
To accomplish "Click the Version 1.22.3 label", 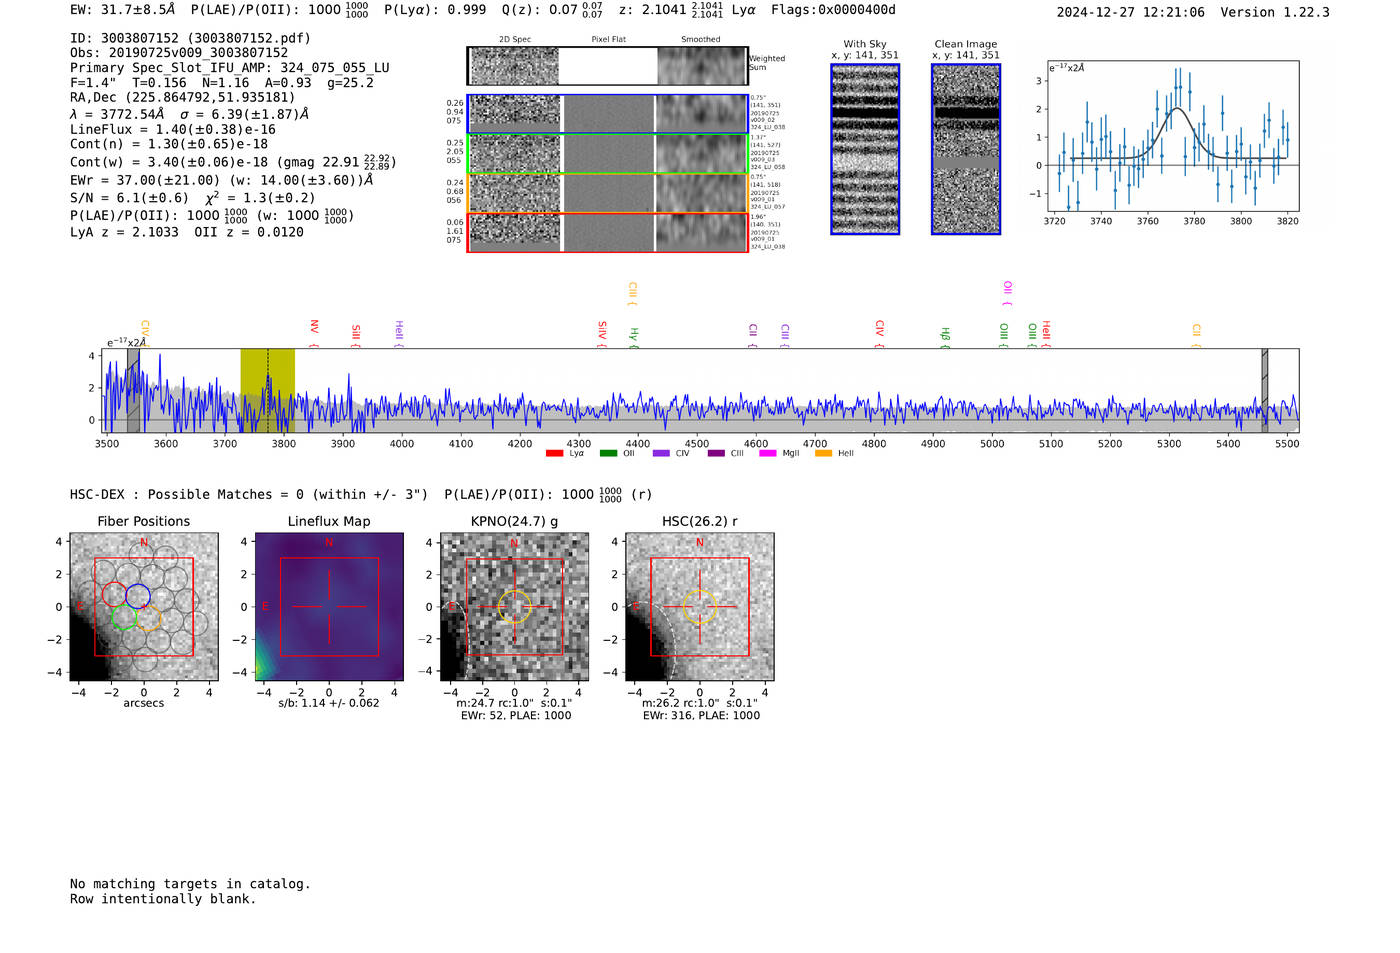I will pos(1275,12).
